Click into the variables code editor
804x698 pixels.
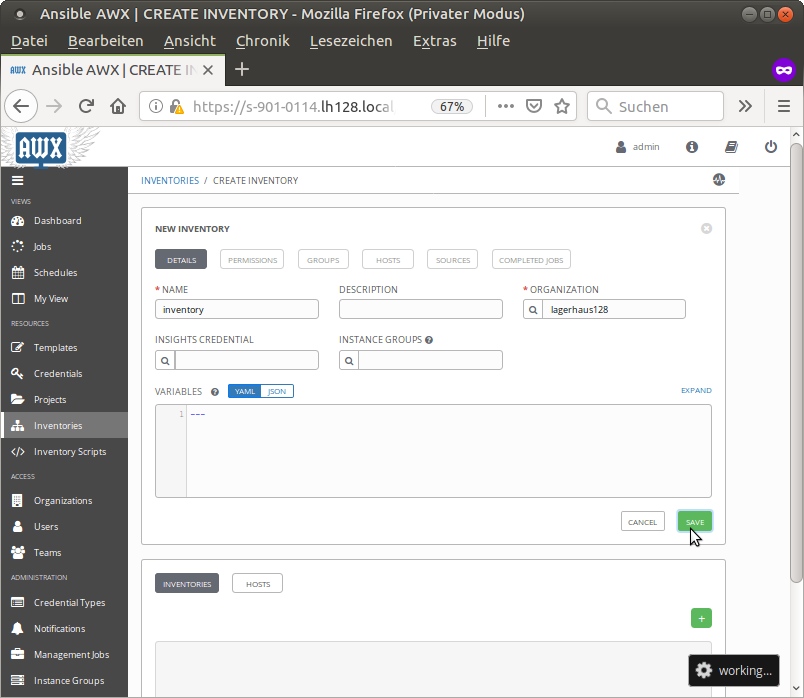click(449, 451)
